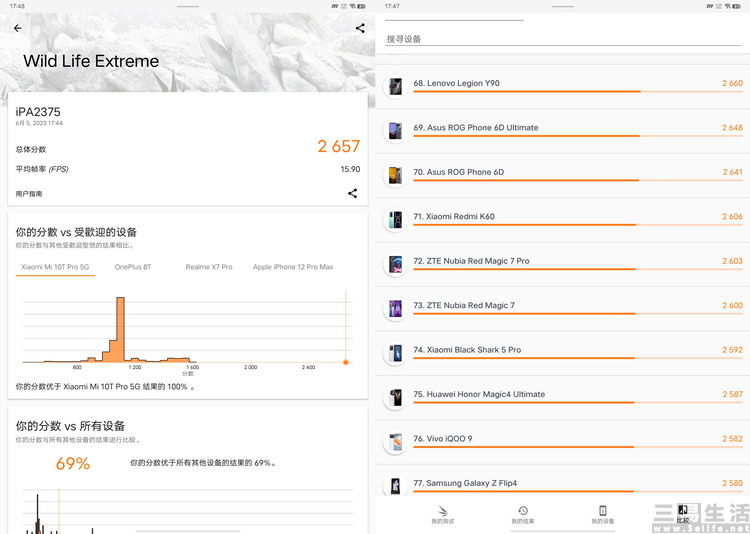Click the 你的分数 vs 所有设备 heading
This screenshot has height=534, width=750.
70,426
